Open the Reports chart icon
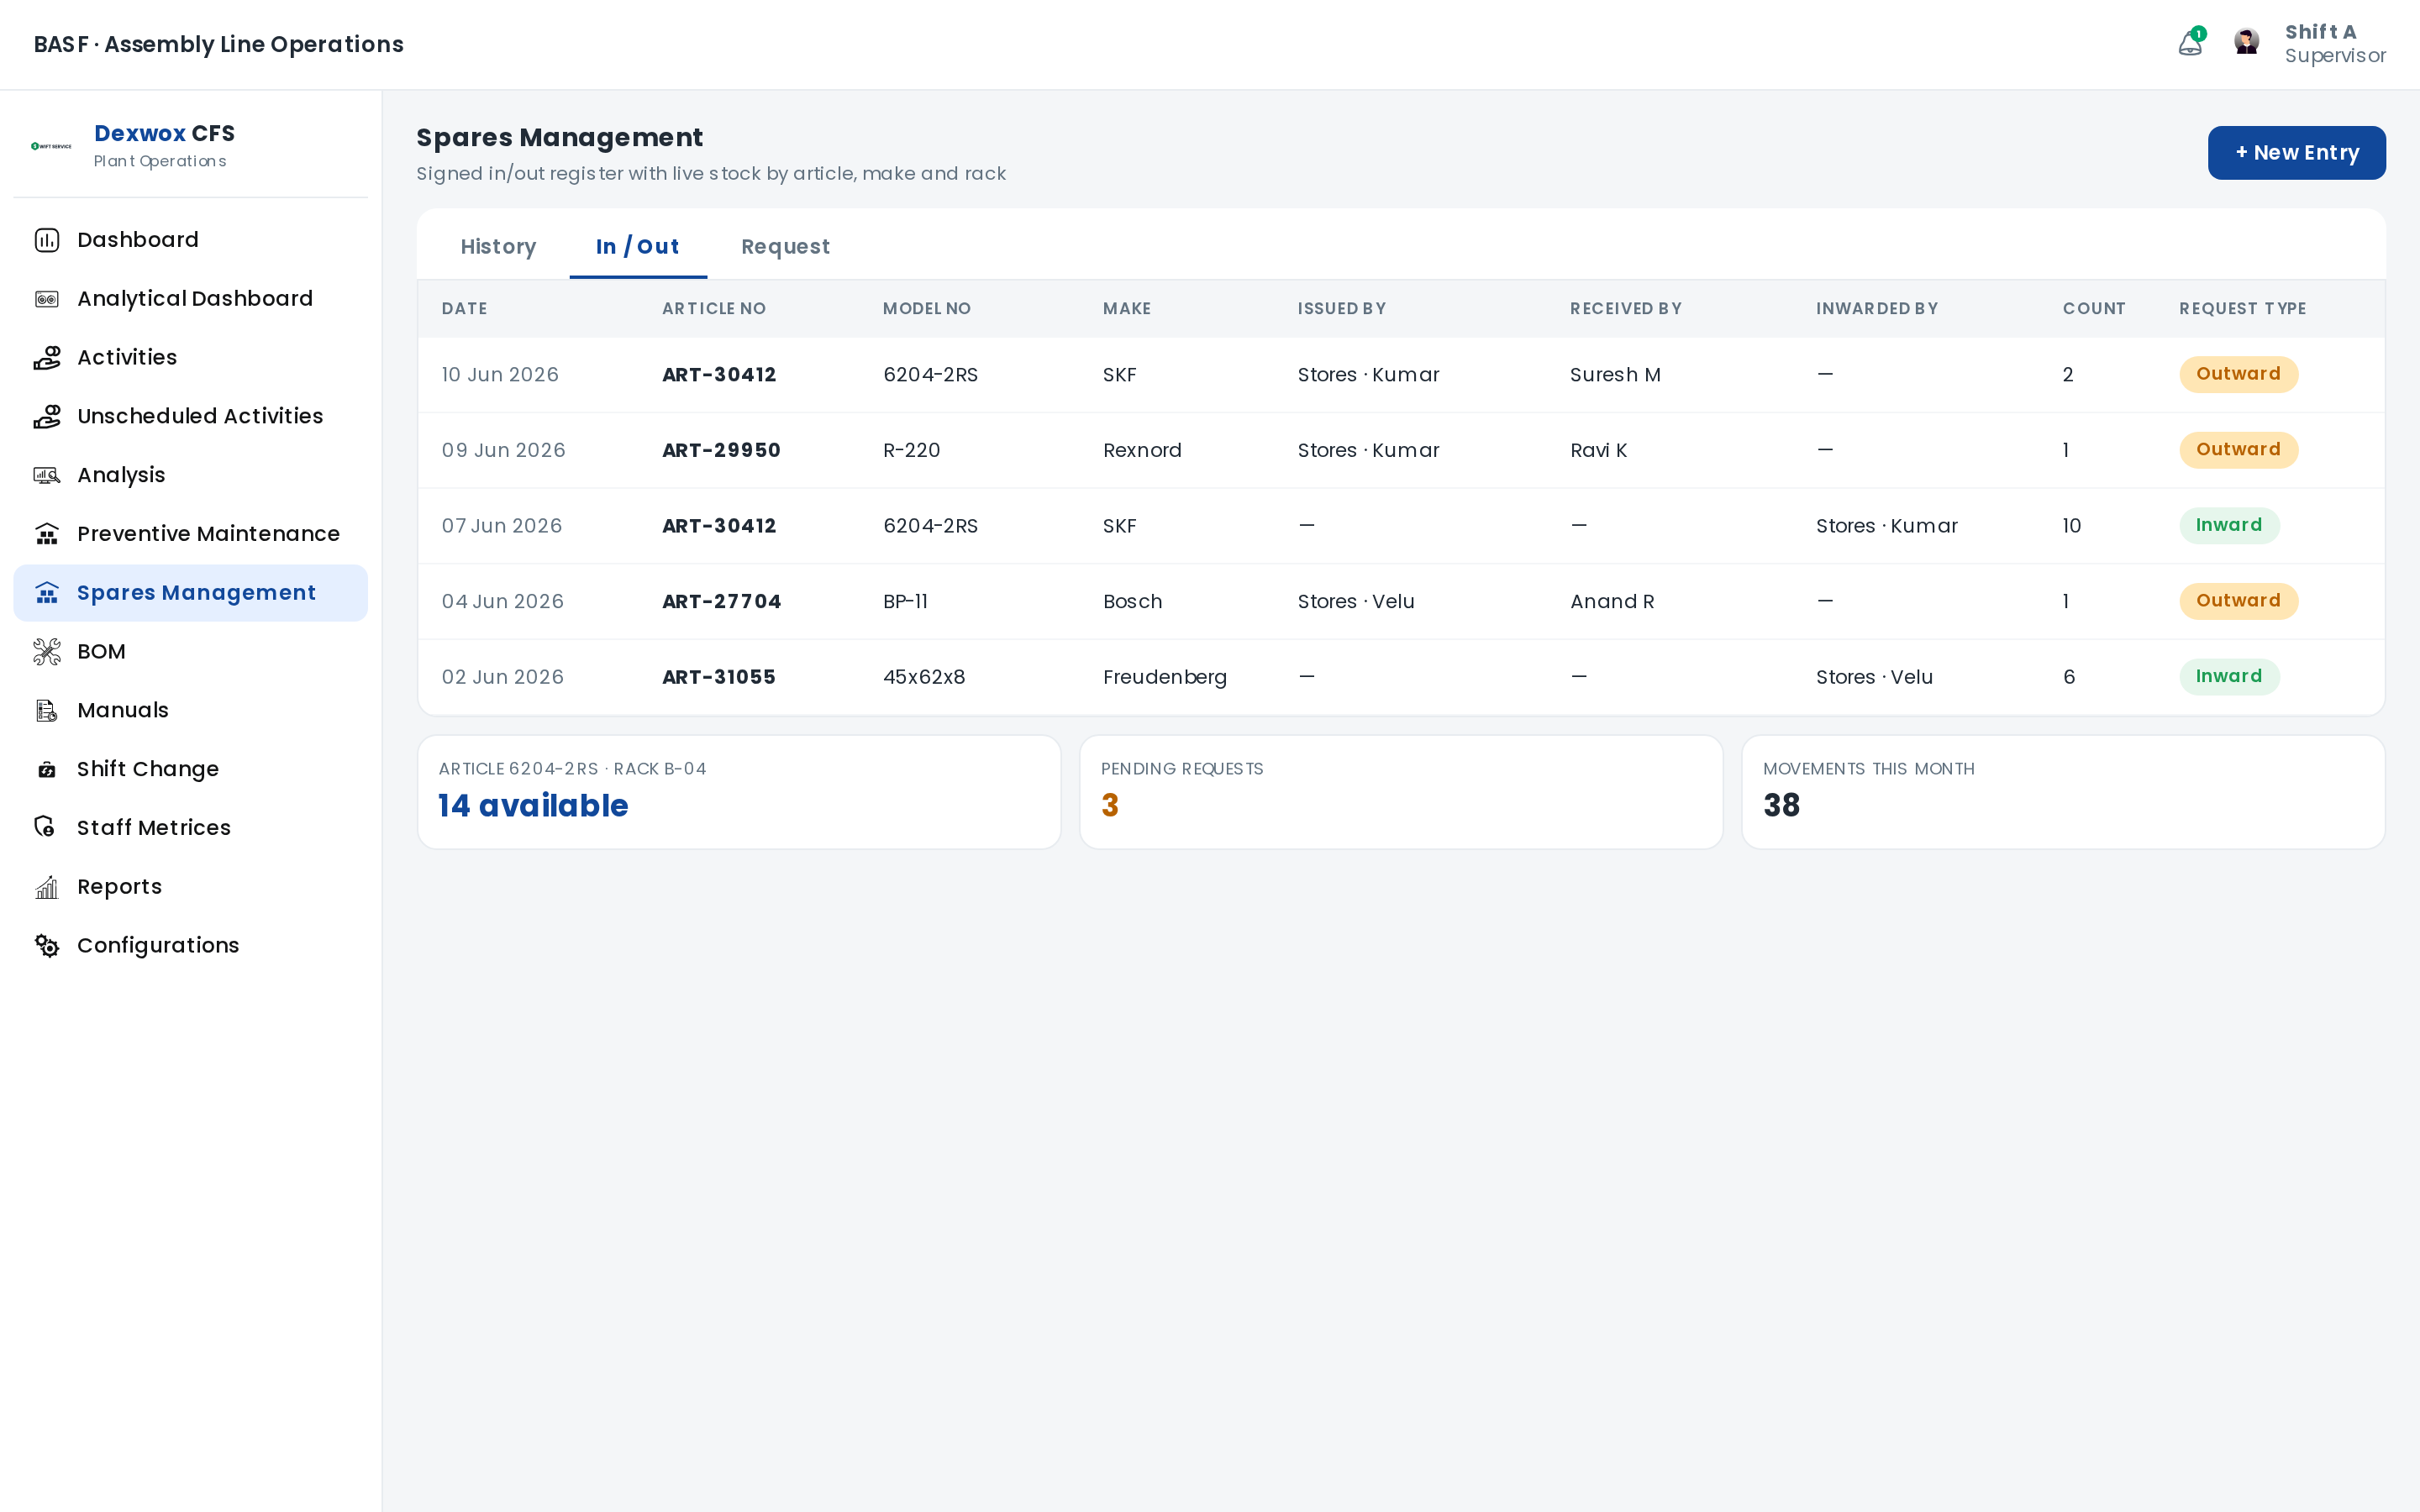 (x=47, y=887)
